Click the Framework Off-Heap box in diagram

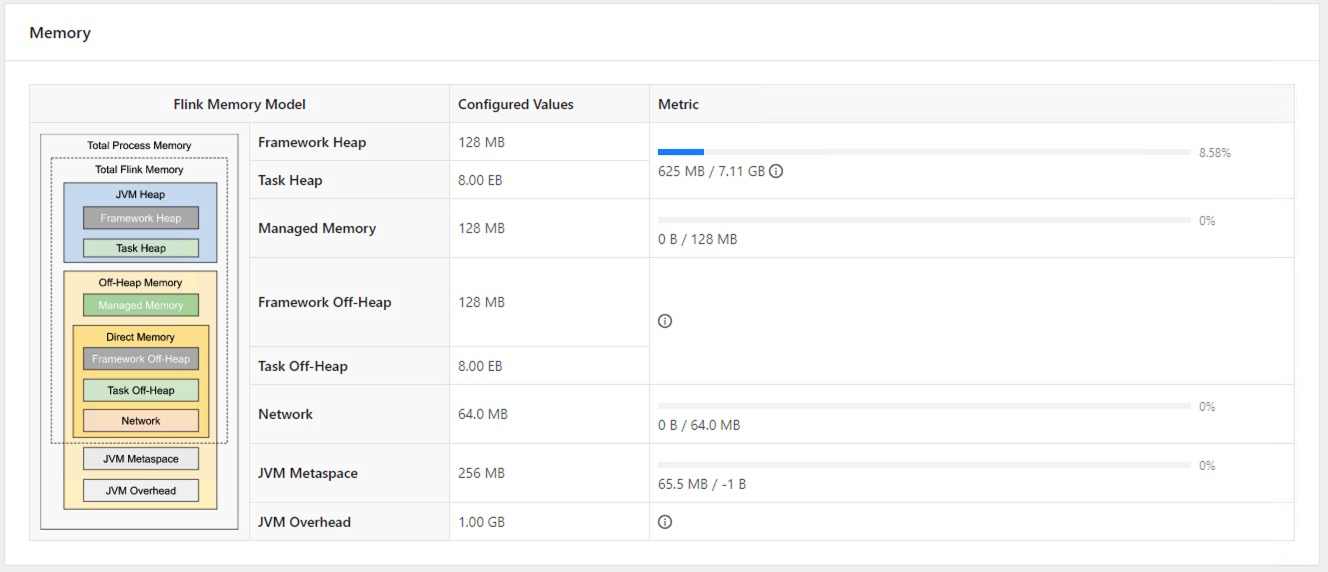coord(141,359)
